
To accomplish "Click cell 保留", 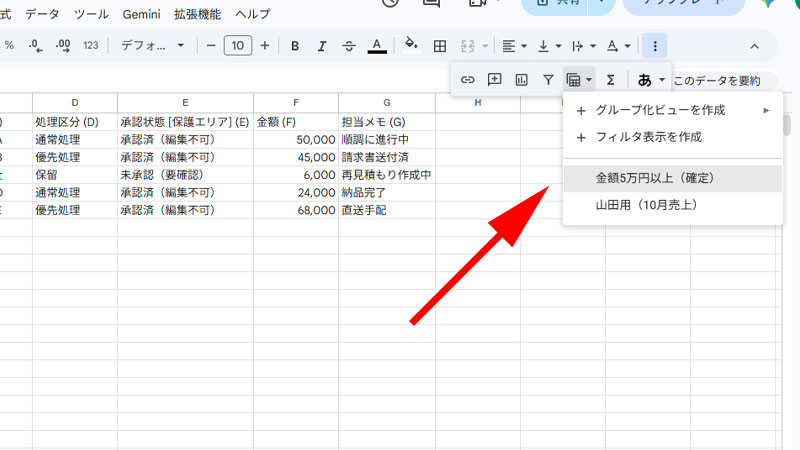I will click(75, 175).
